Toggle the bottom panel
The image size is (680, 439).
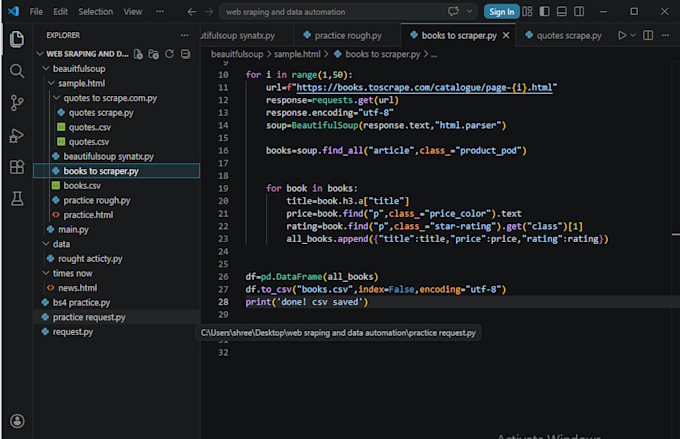pos(562,11)
